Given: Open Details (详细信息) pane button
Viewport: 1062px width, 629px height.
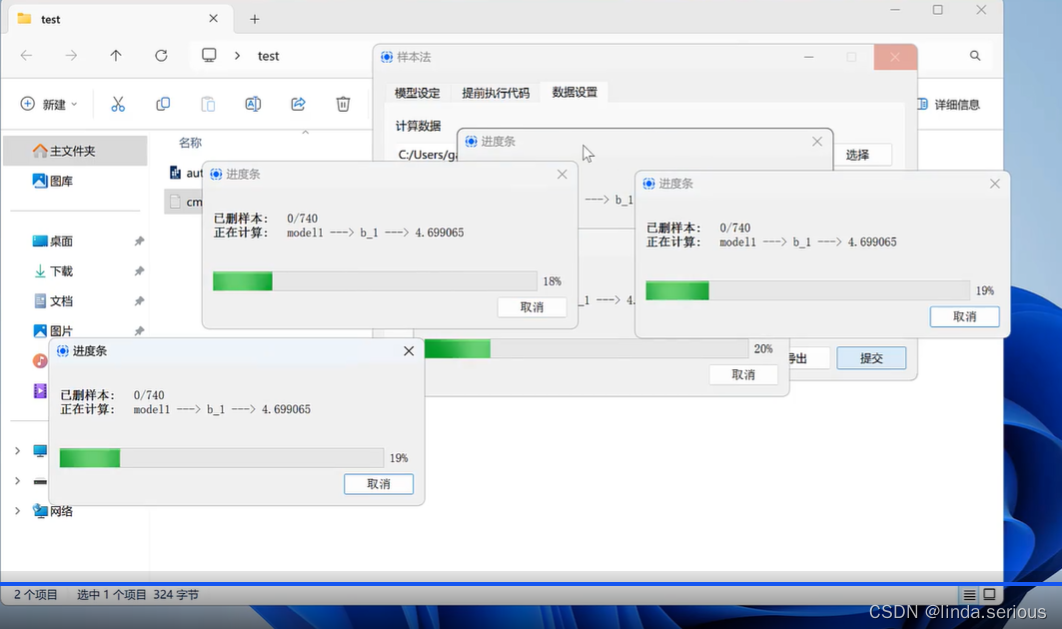Looking at the screenshot, I should click(x=949, y=104).
